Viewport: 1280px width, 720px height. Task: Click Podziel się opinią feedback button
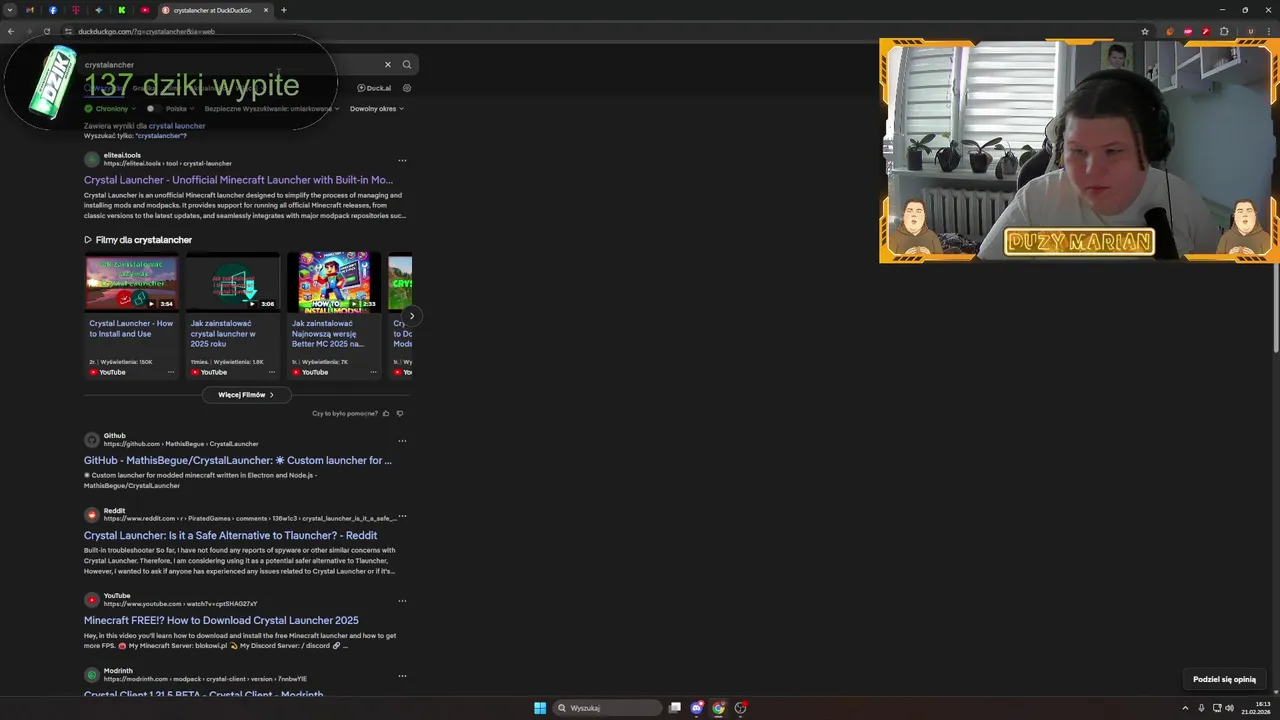(1224, 679)
